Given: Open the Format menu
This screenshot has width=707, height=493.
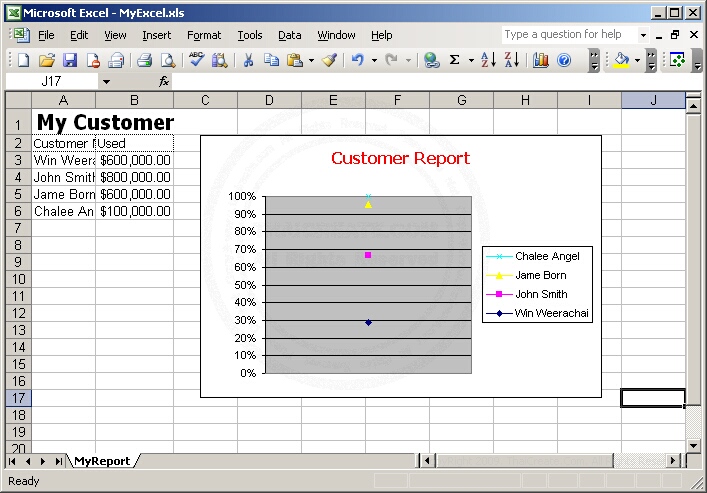Looking at the screenshot, I should coord(204,35).
